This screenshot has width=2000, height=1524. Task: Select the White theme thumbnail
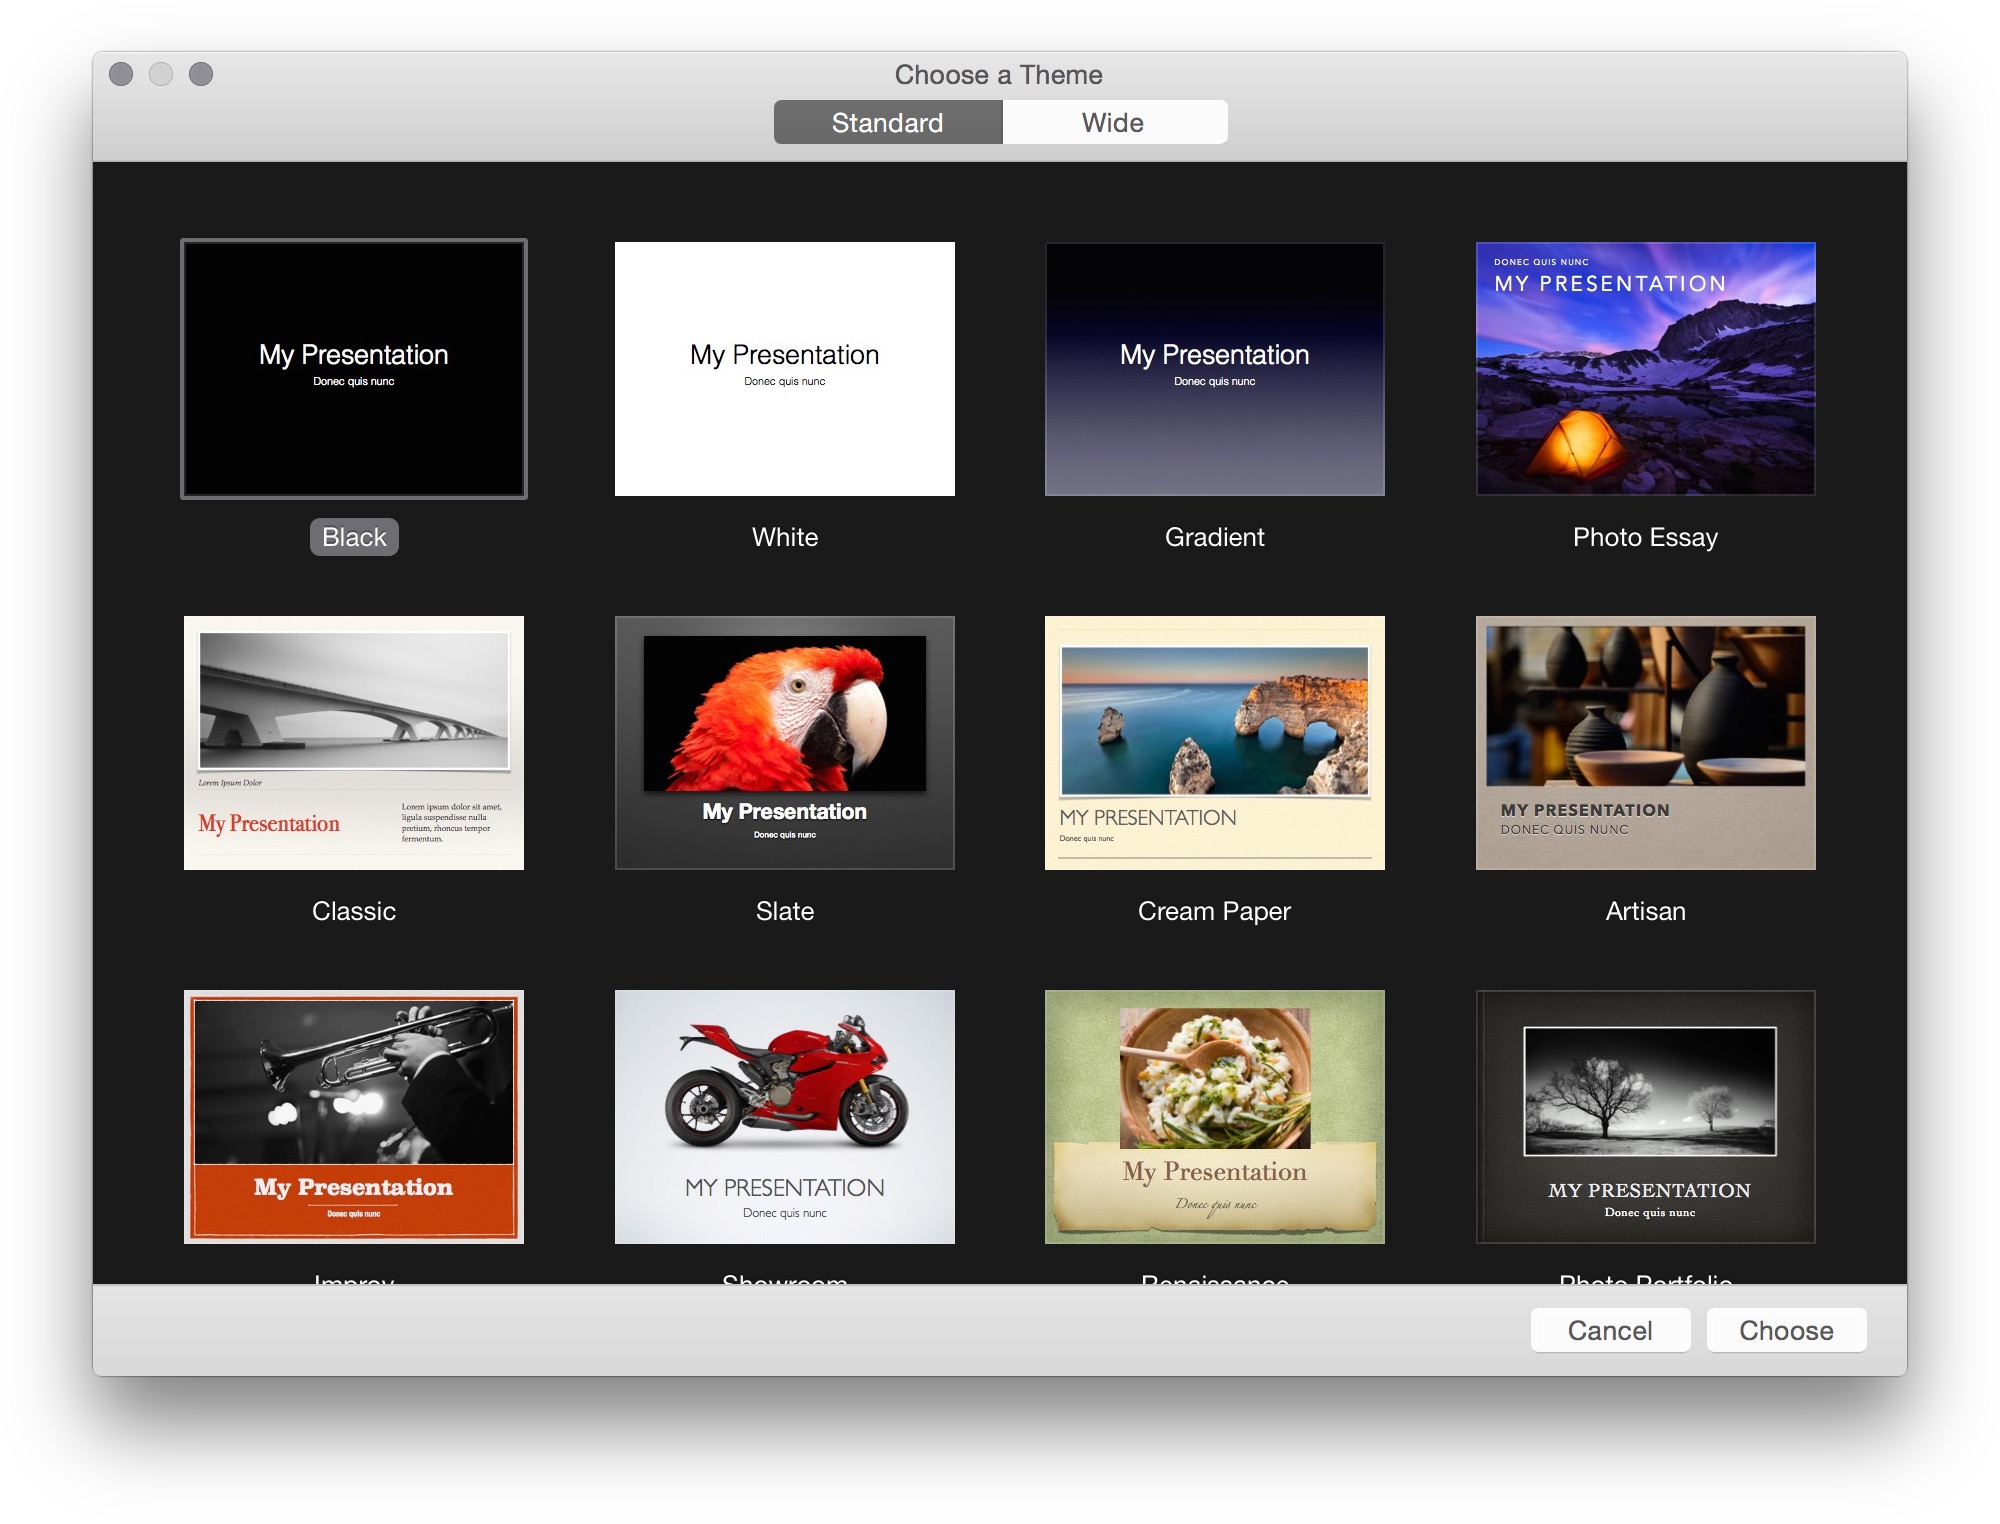[785, 369]
